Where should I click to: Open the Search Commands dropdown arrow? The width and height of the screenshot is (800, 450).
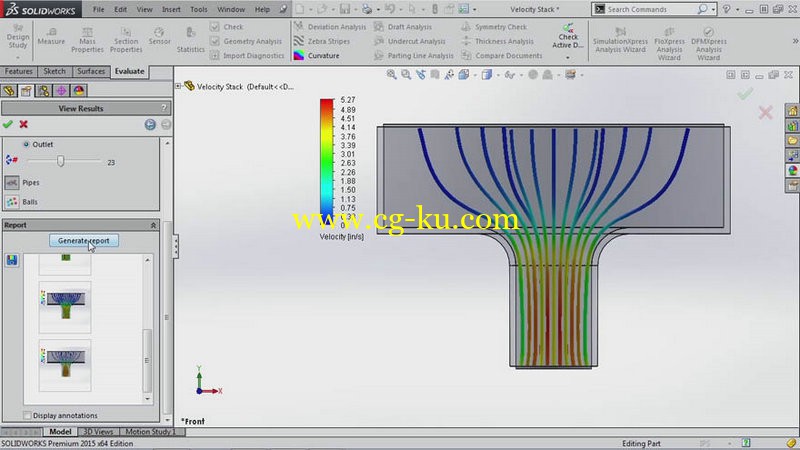pos(713,9)
